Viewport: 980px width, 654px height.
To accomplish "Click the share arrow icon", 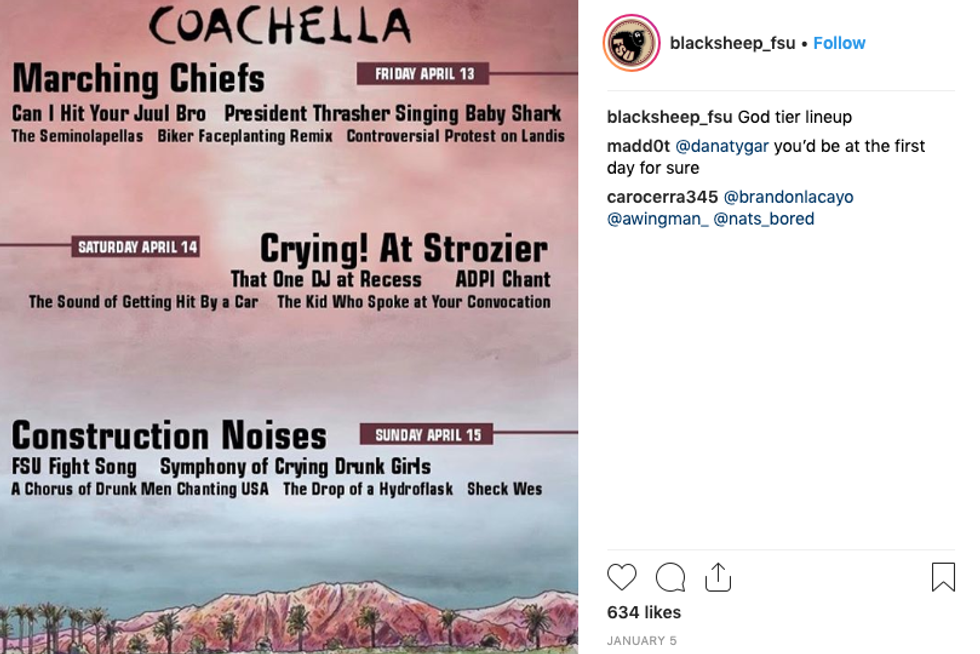I will click(718, 577).
